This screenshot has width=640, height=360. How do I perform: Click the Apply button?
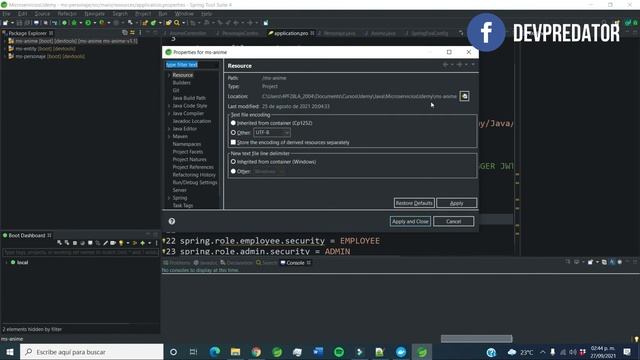tap(456, 203)
